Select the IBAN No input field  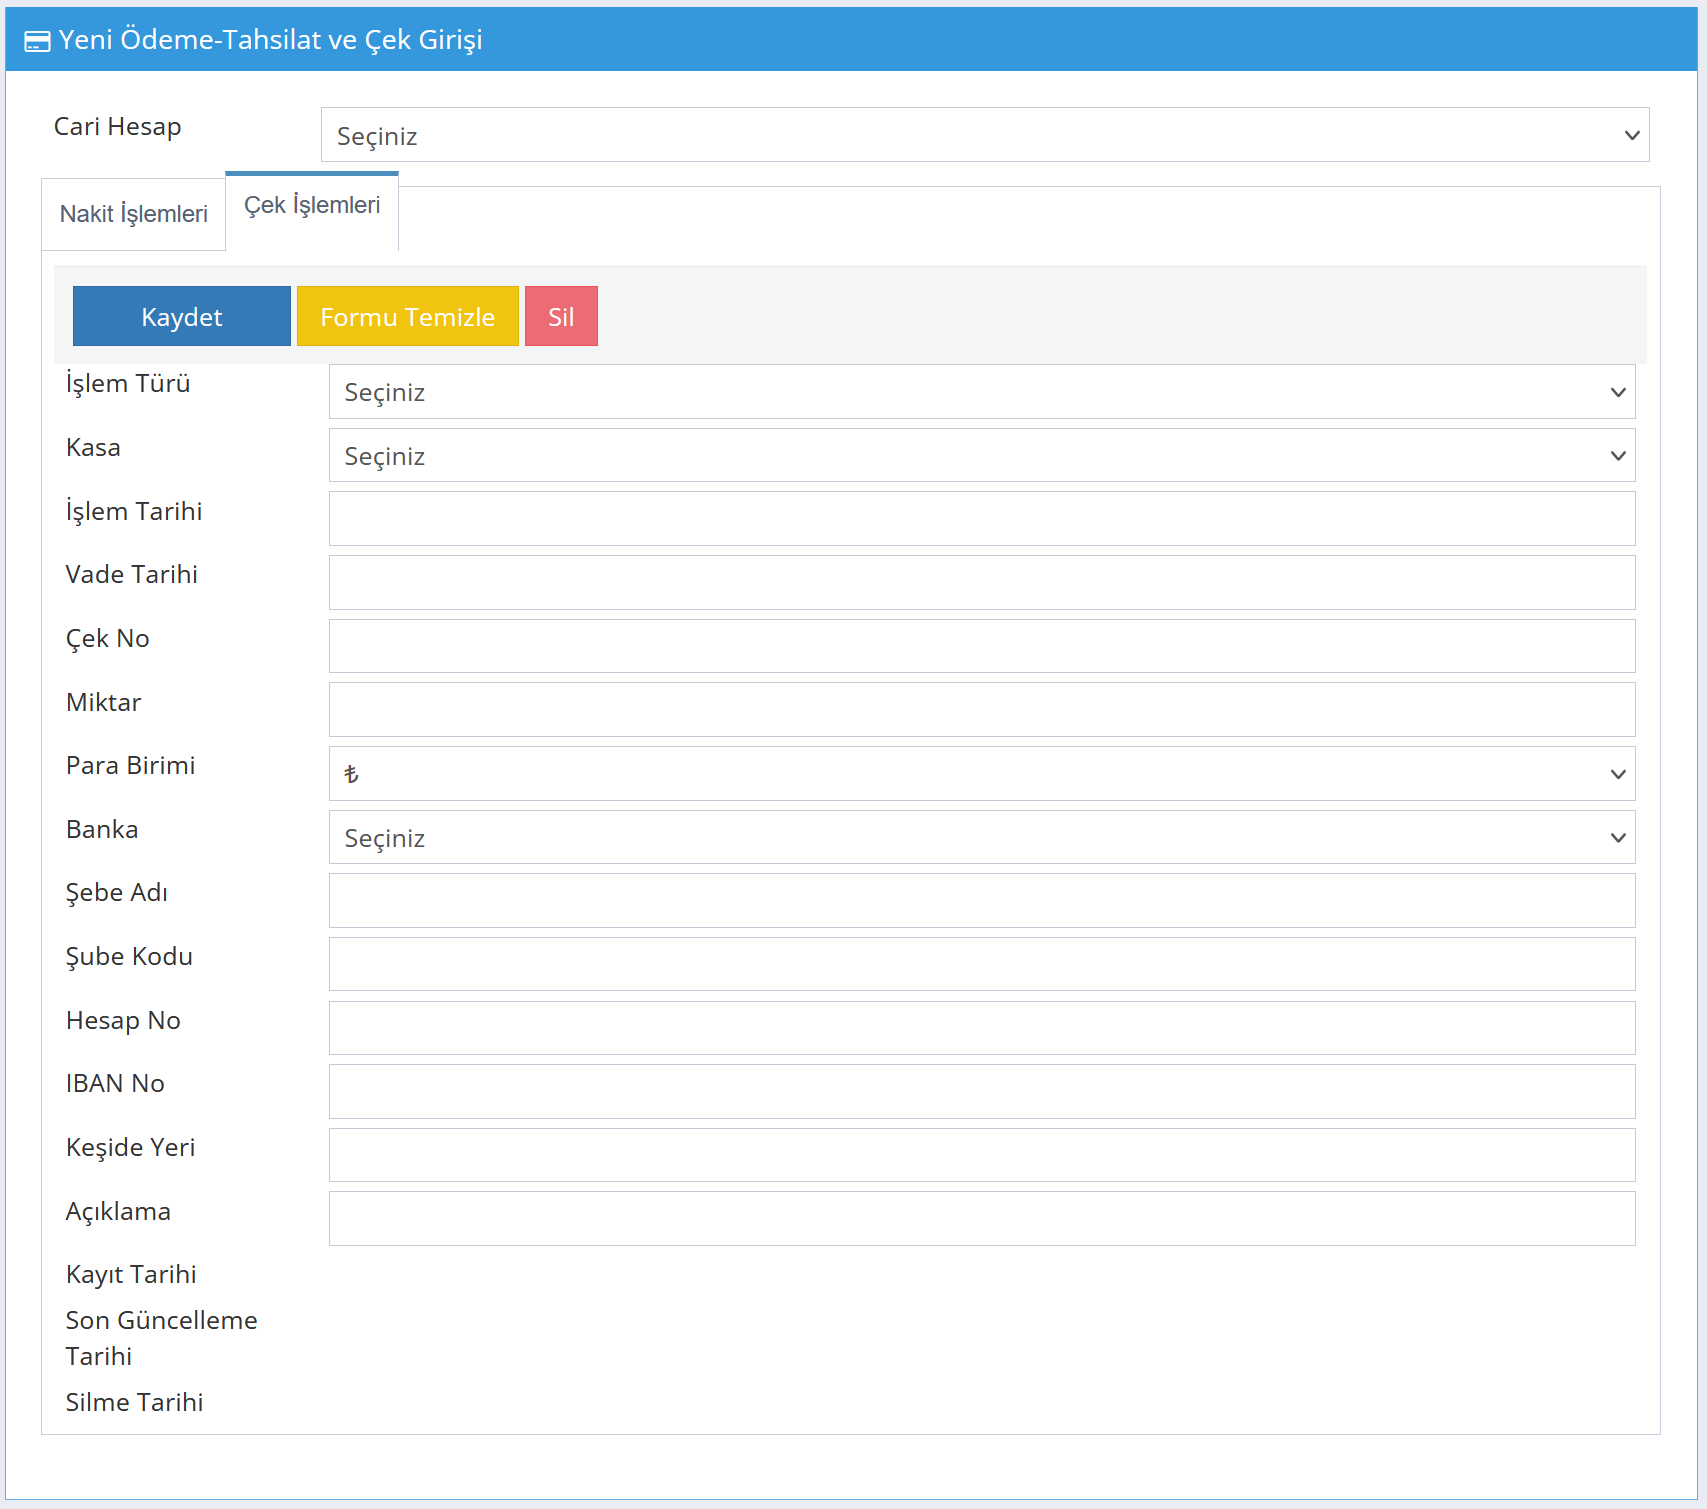coord(982,1092)
